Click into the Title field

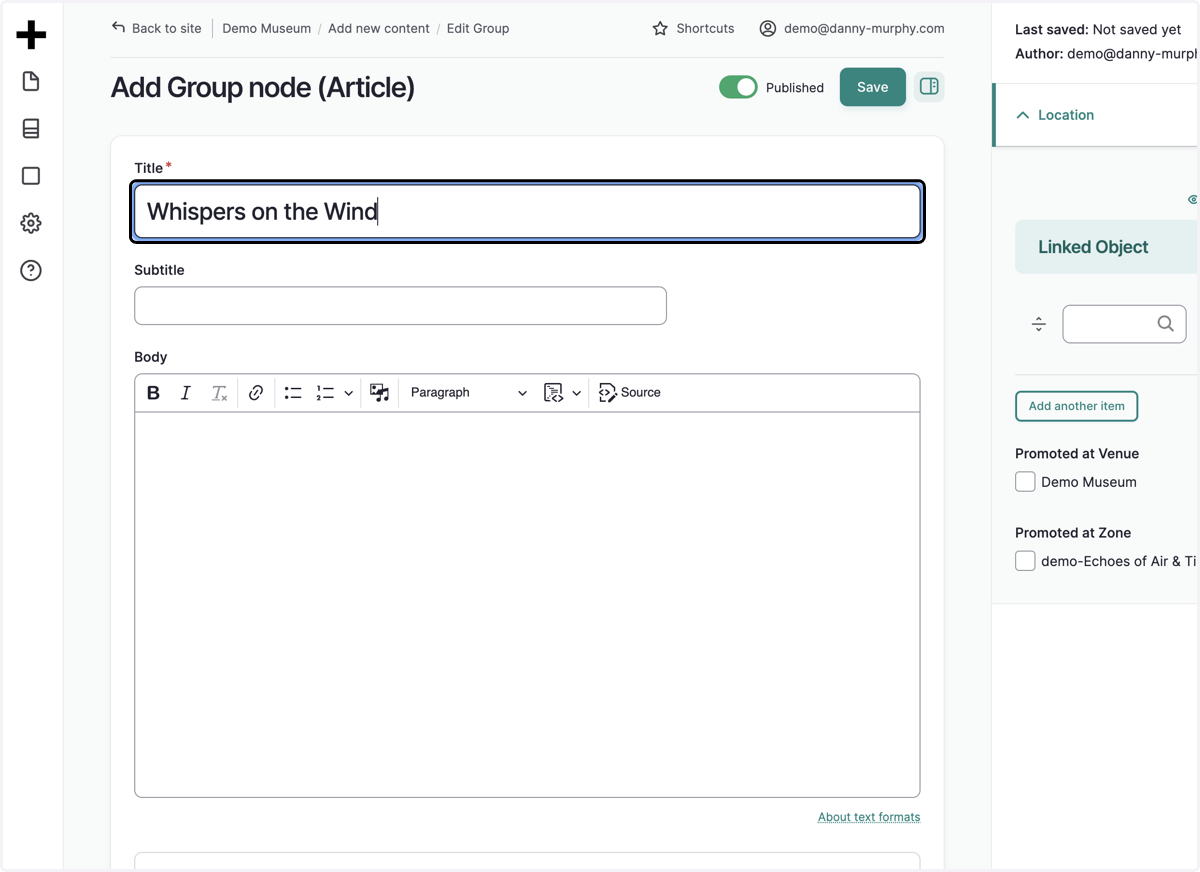[x=527, y=211]
